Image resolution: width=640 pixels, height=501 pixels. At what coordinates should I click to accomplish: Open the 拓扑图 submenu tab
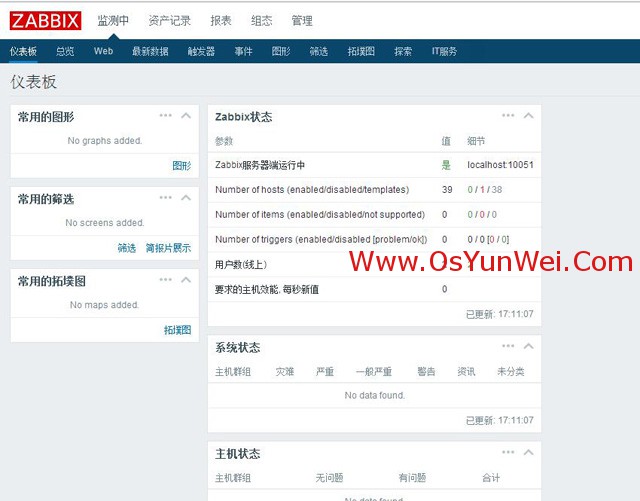pos(361,51)
